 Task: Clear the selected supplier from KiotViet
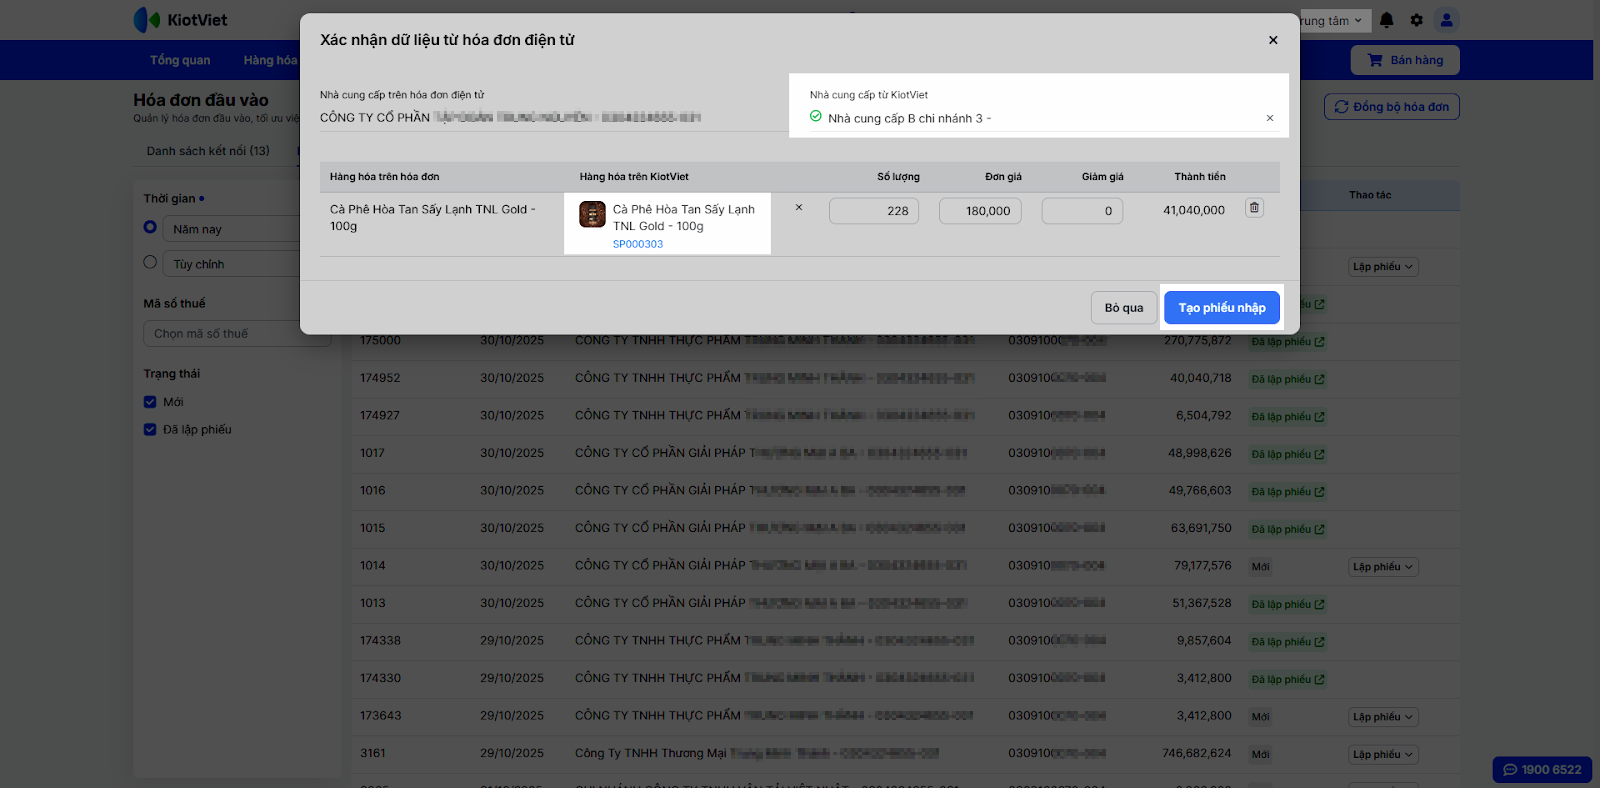pyautogui.click(x=1270, y=118)
